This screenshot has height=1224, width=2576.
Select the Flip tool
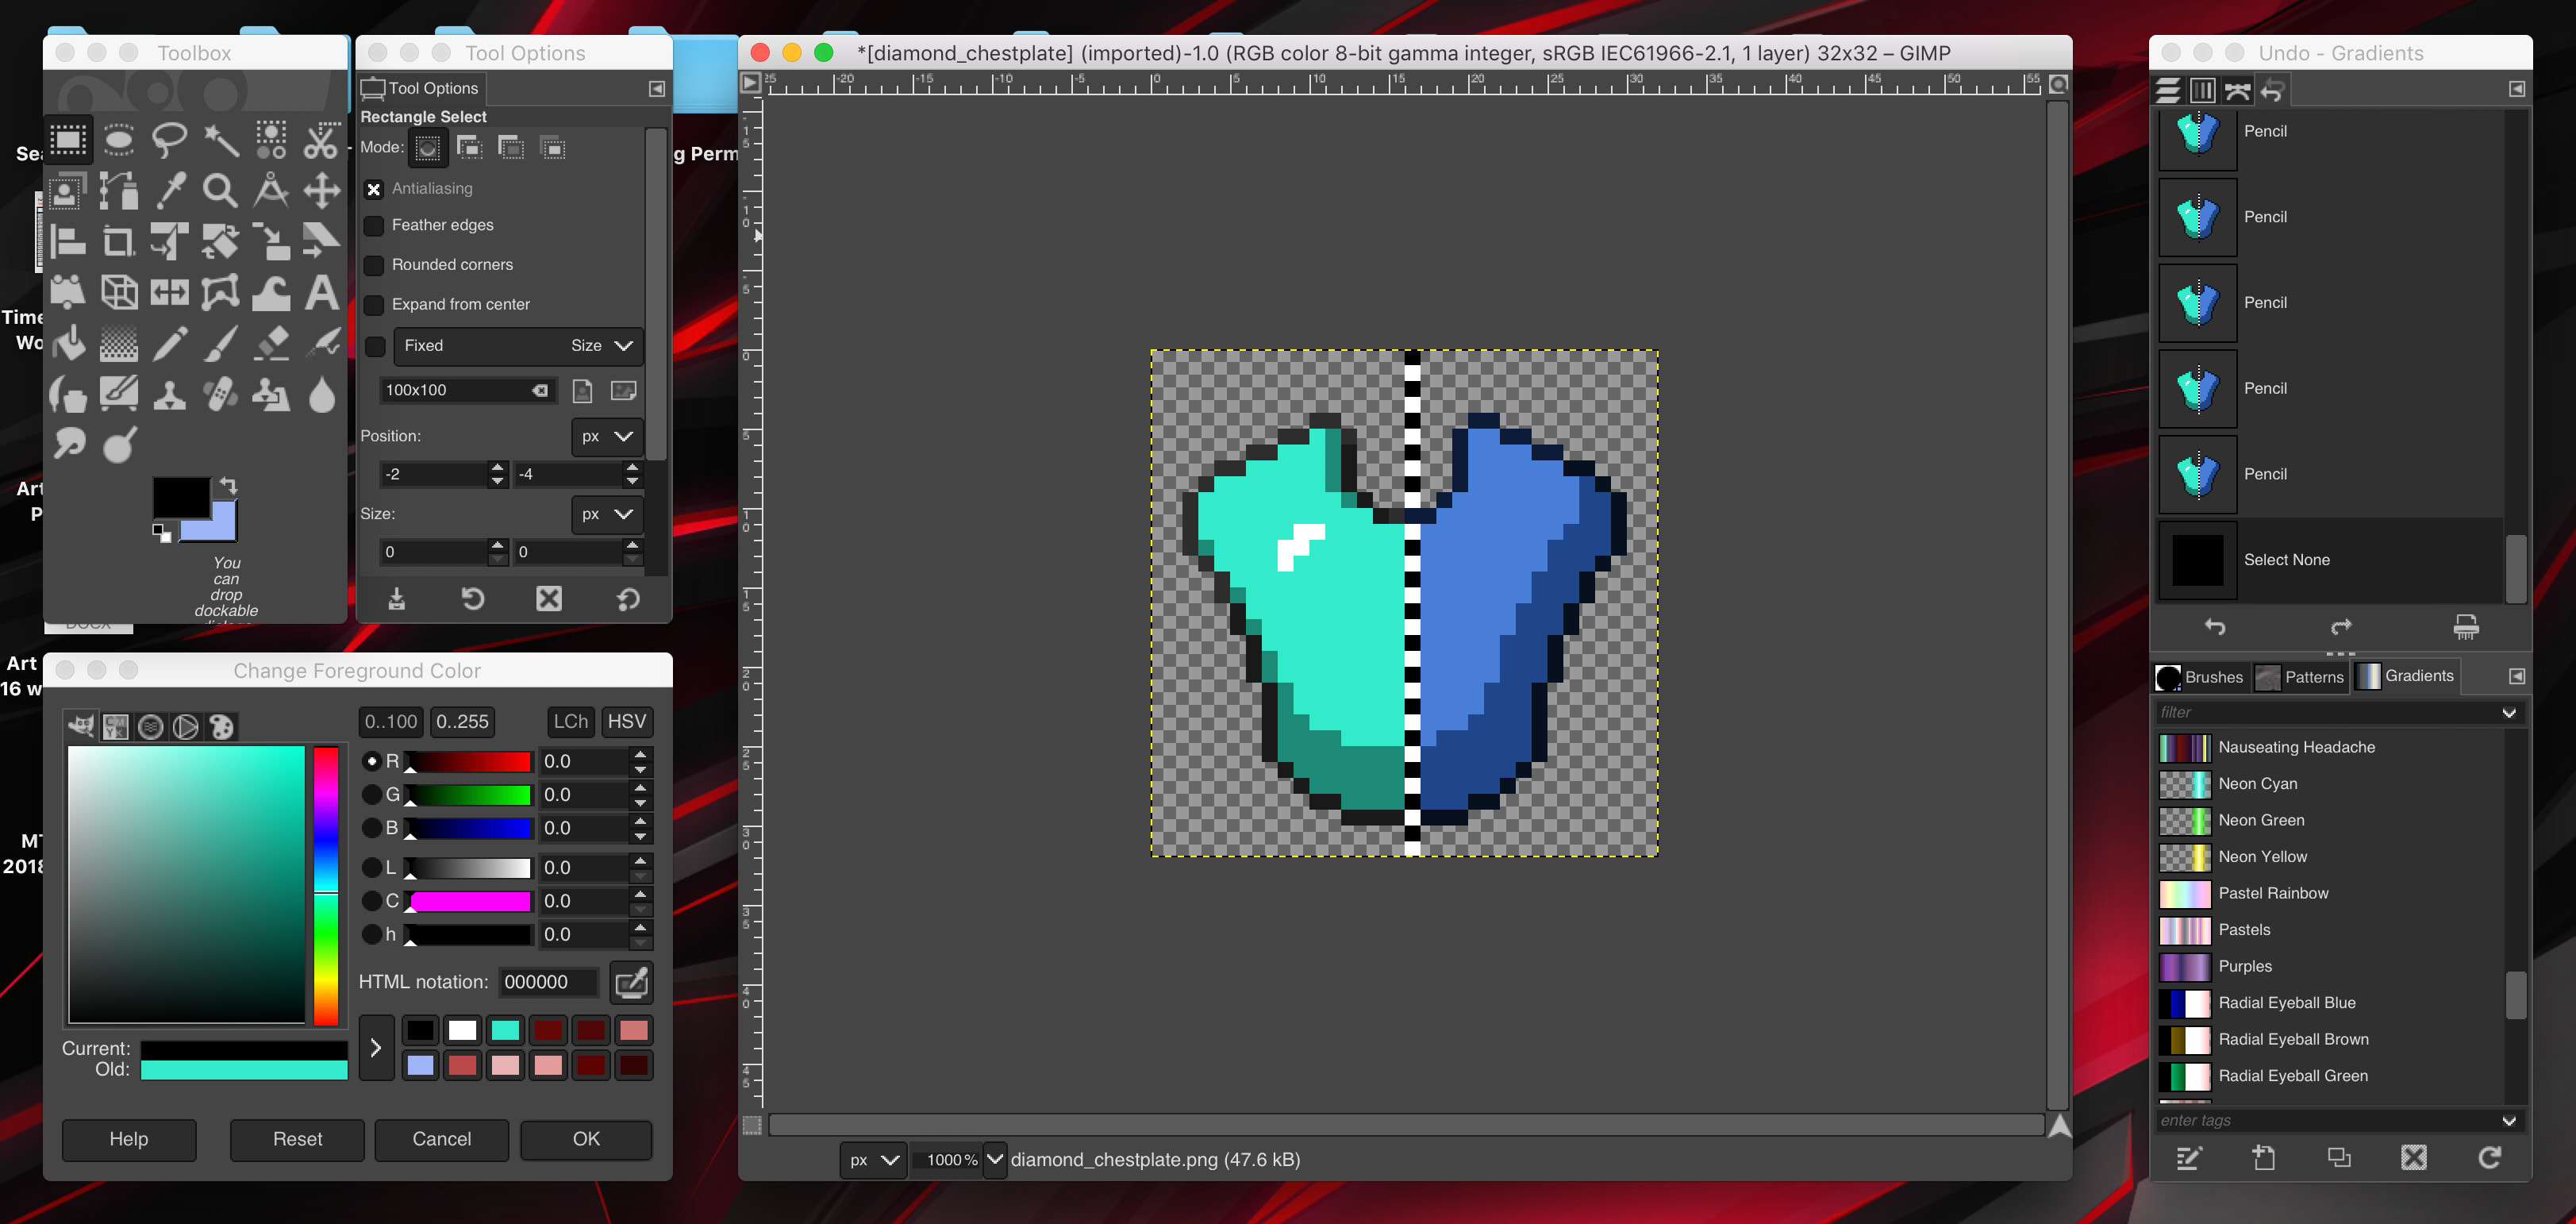[x=169, y=292]
